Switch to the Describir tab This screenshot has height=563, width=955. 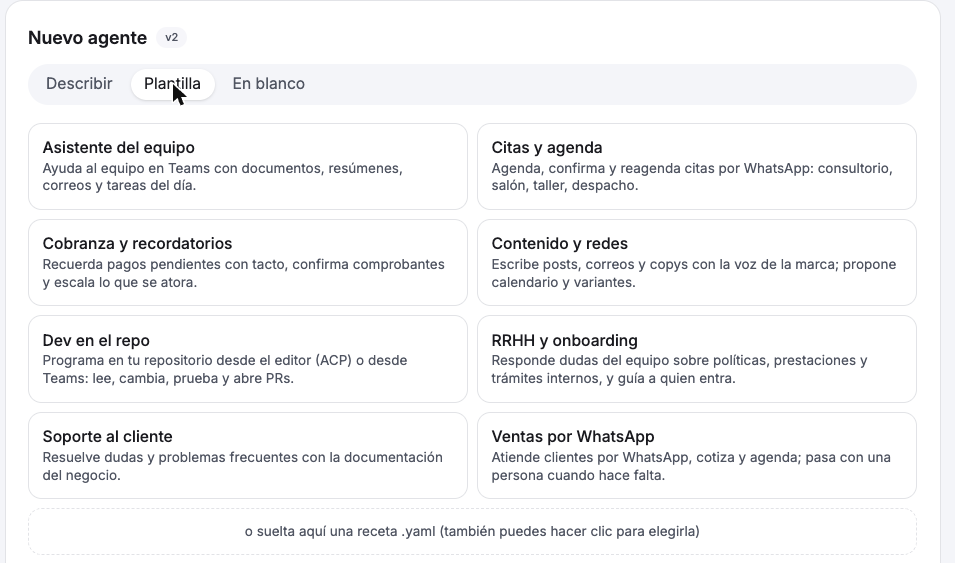79,83
